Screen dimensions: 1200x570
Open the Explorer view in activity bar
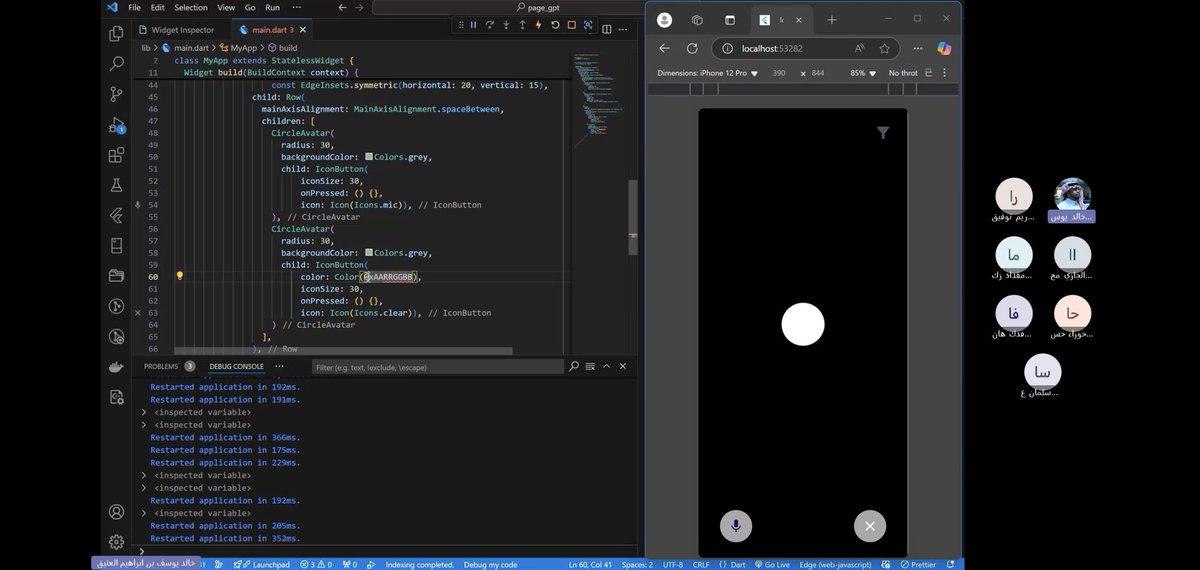(x=117, y=33)
